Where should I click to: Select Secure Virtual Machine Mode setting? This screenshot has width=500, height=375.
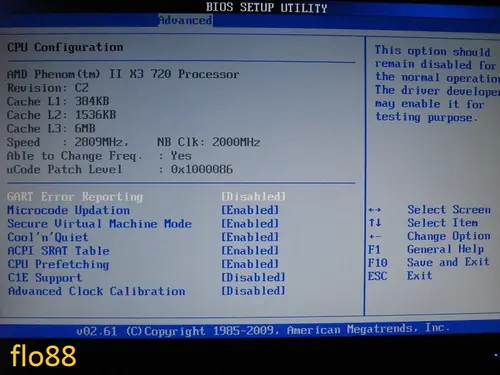pyautogui.click(x=99, y=224)
